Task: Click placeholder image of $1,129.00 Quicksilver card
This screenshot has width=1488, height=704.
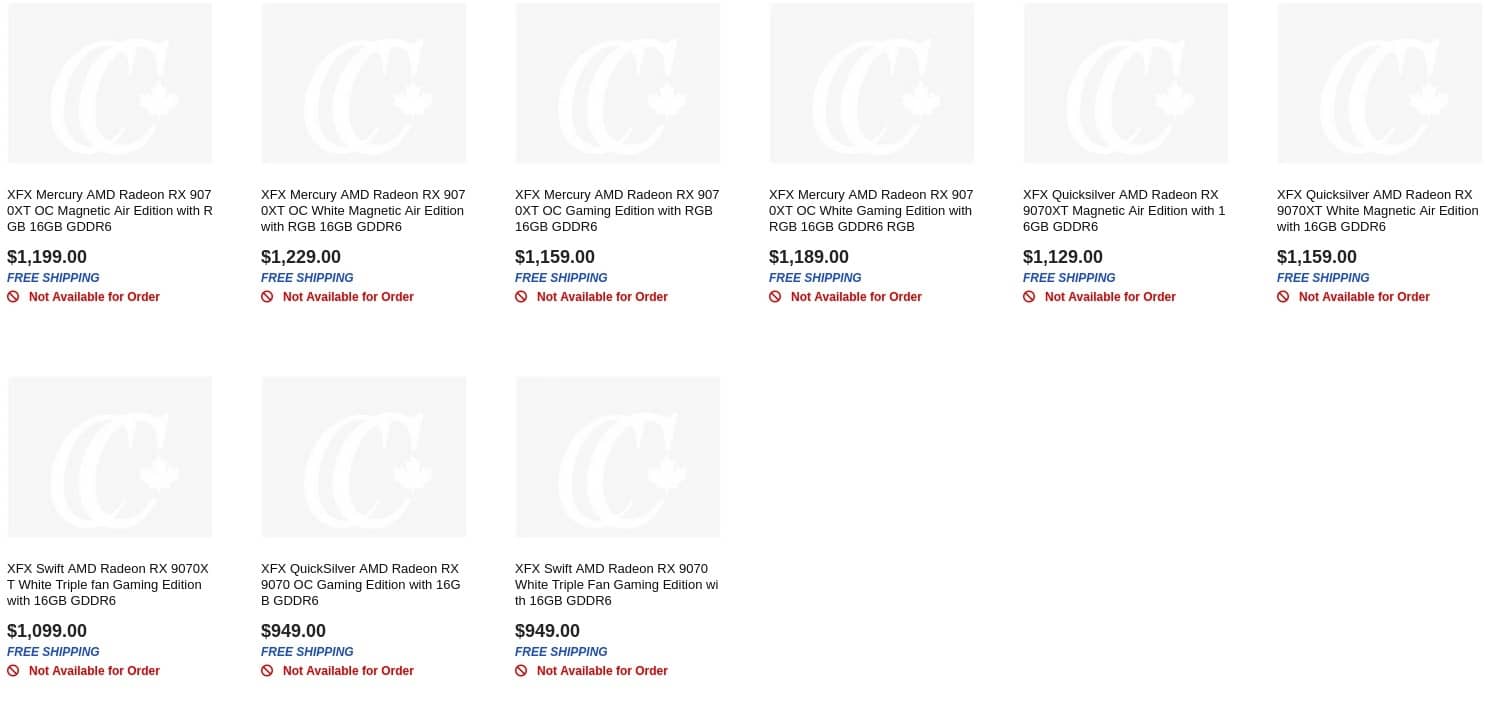Action: point(1126,83)
